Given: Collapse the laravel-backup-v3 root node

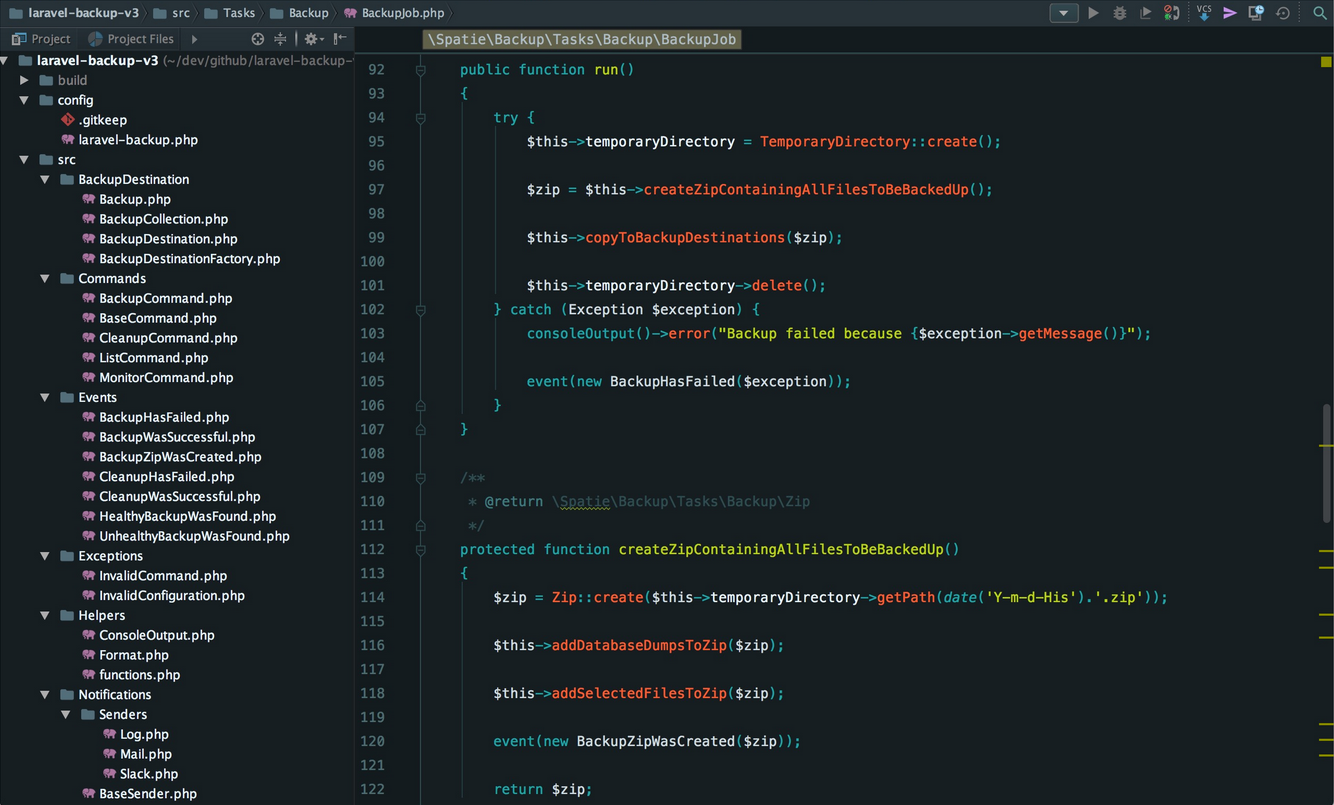Looking at the screenshot, I should point(6,60).
